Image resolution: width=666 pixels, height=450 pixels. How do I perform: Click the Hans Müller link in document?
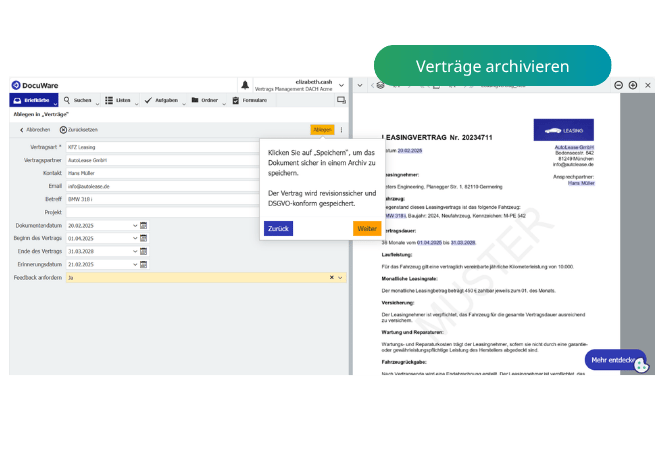[x=581, y=183]
